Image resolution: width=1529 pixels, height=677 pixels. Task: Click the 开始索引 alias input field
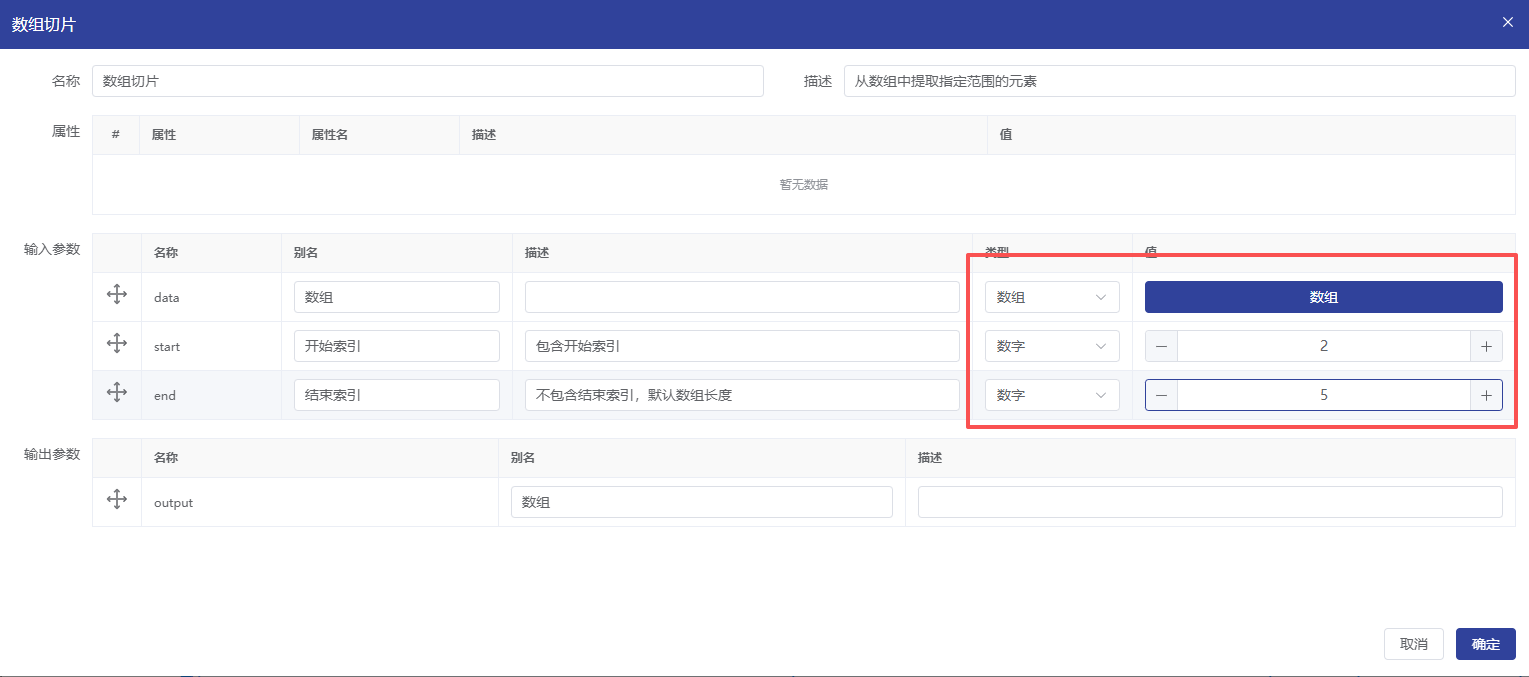(x=396, y=346)
